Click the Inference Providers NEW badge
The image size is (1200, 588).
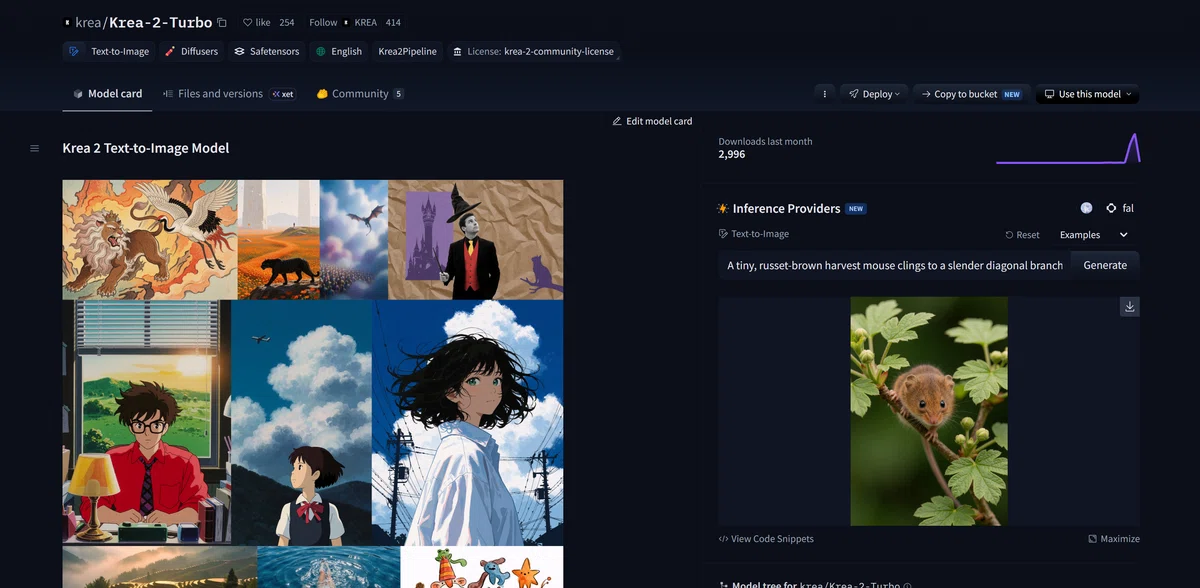tap(856, 209)
